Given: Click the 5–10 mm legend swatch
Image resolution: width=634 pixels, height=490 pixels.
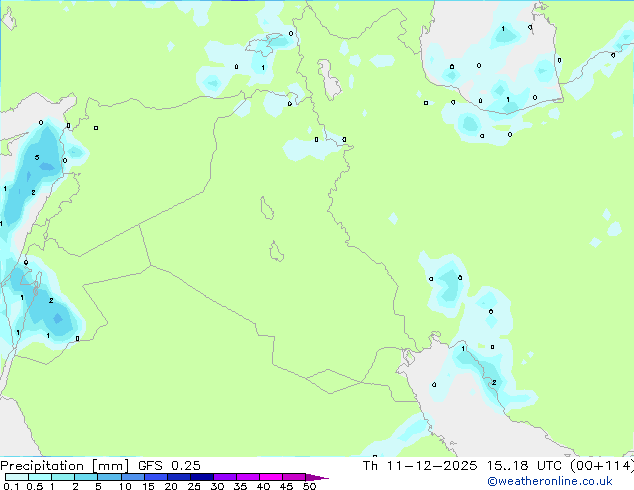Looking at the screenshot, I should coord(110,477).
